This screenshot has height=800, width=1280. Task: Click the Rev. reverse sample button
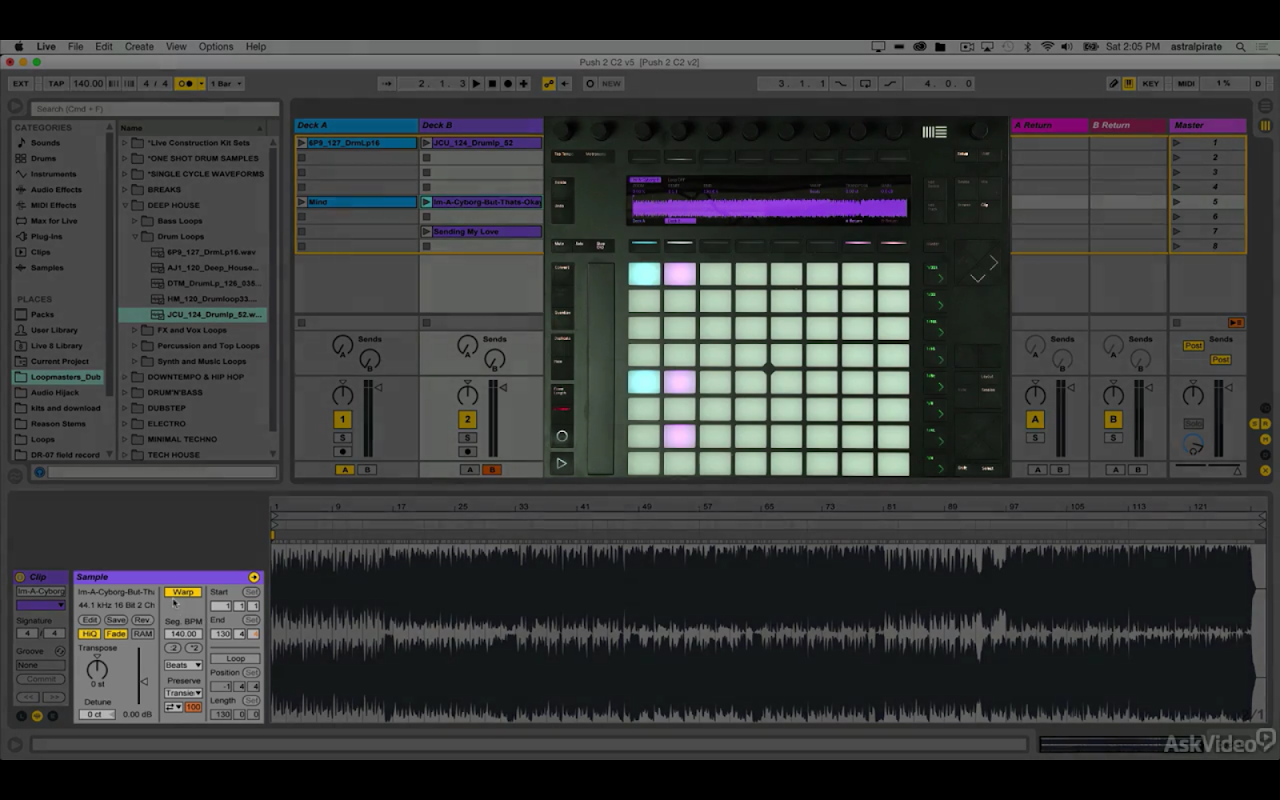[143, 620]
